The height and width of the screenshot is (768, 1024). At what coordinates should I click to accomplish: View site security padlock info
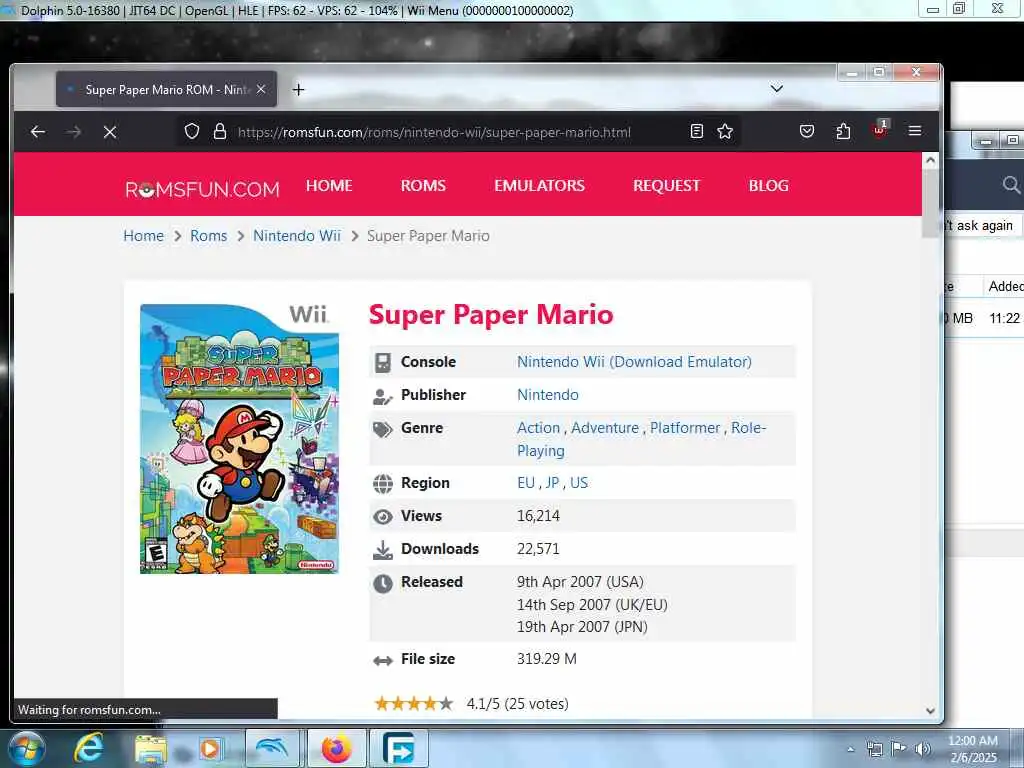coord(220,131)
